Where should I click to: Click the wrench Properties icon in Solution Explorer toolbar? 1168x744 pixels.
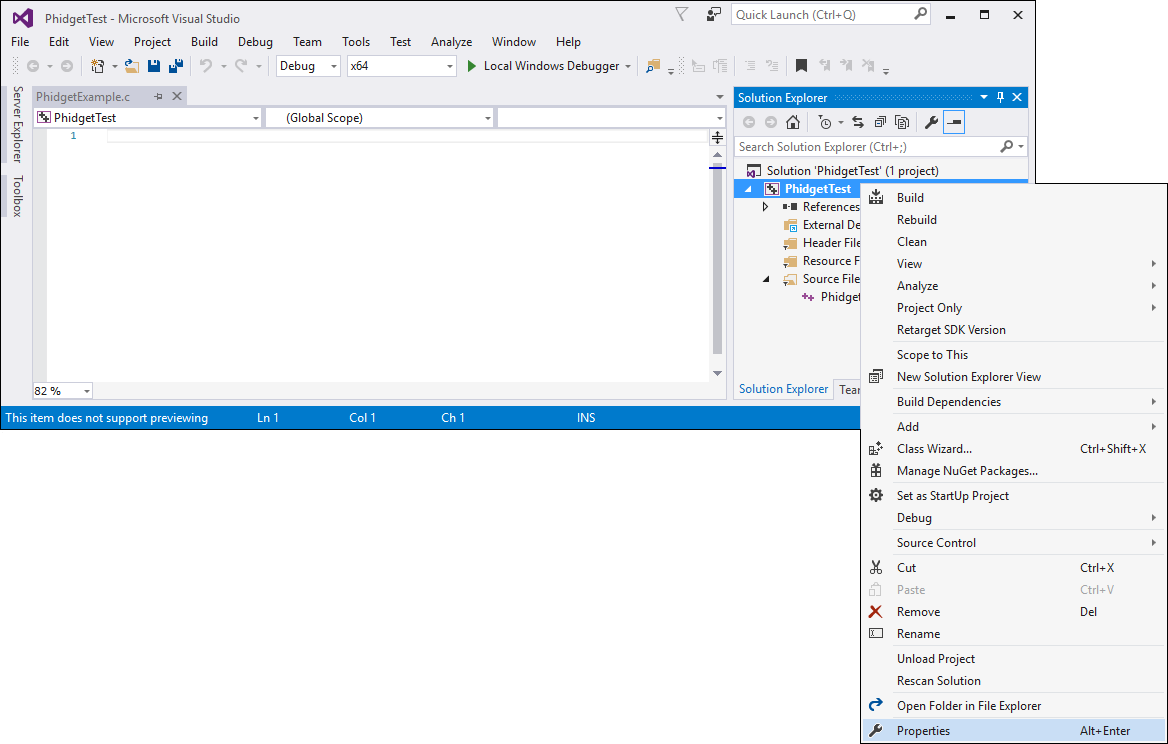931,122
